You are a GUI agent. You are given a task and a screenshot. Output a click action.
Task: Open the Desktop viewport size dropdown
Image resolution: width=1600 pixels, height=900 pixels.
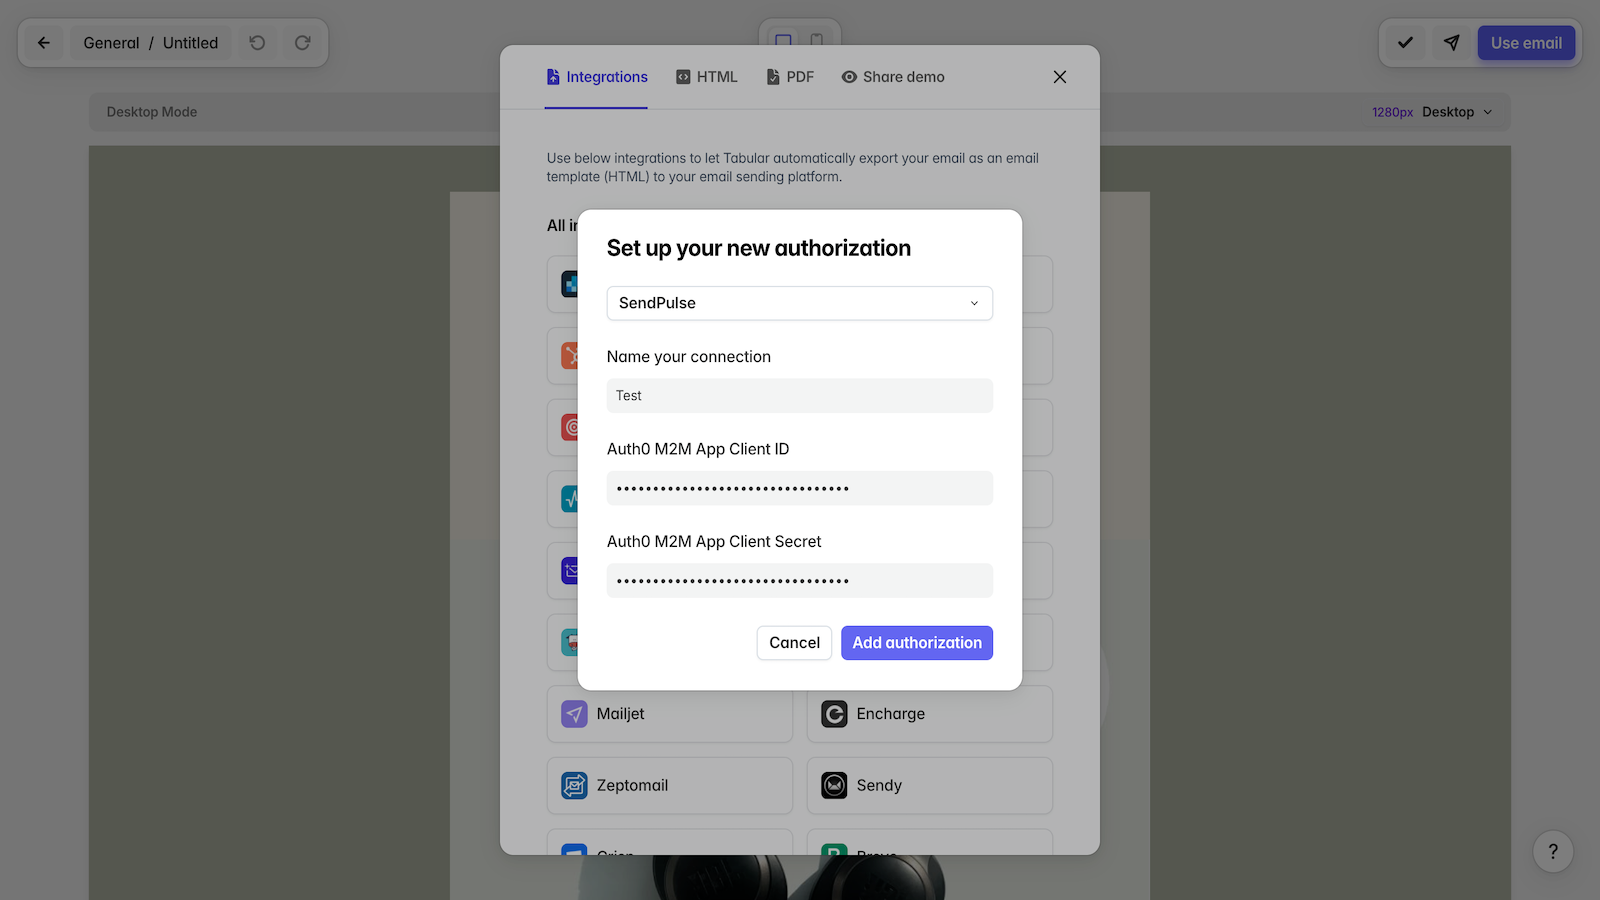tap(1457, 112)
